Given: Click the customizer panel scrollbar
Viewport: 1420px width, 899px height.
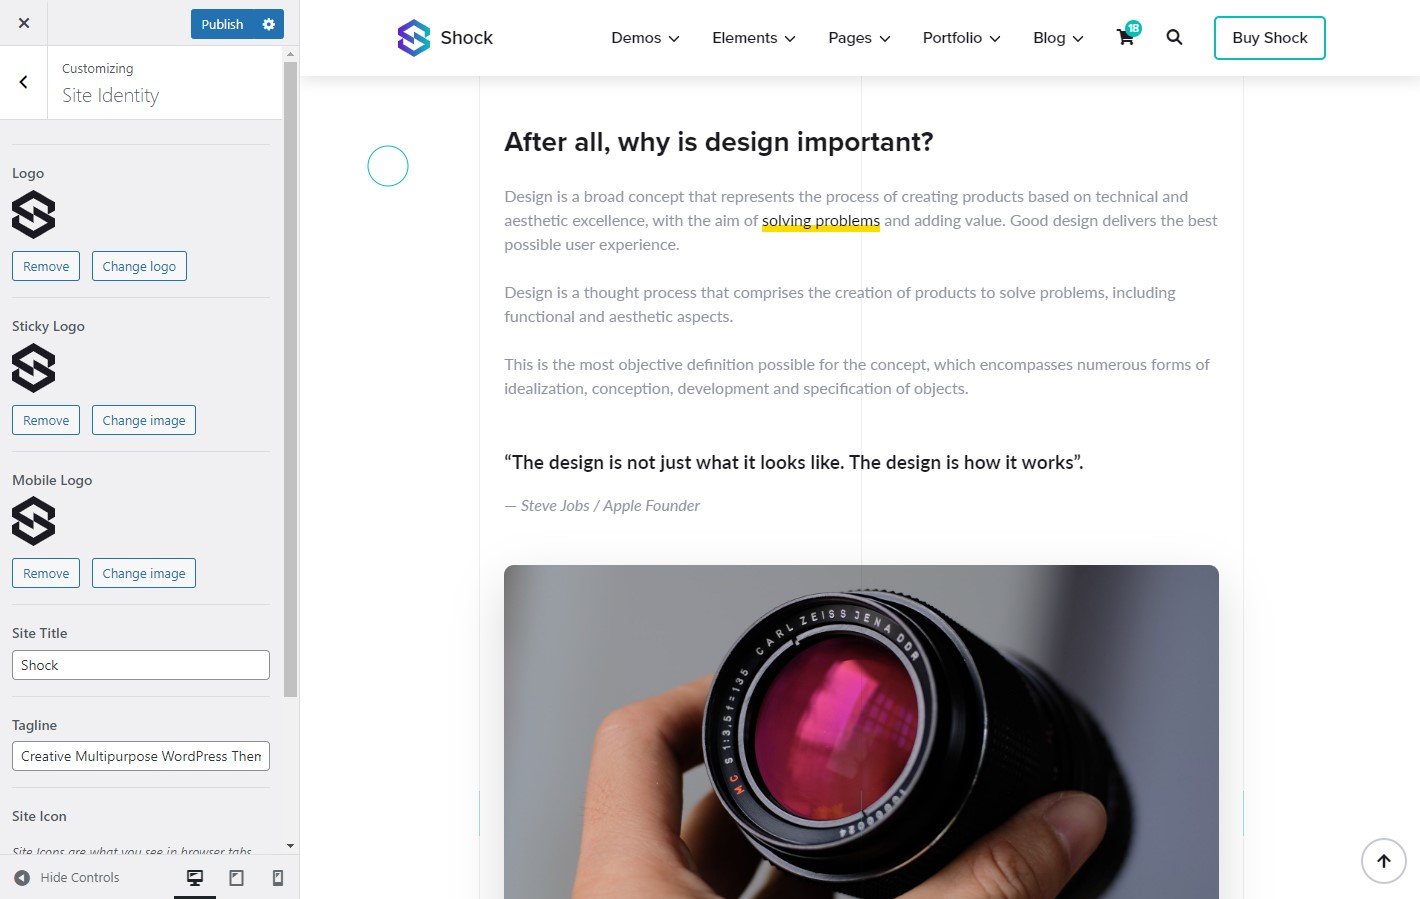Looking at the screenshot, I should 291,379.
